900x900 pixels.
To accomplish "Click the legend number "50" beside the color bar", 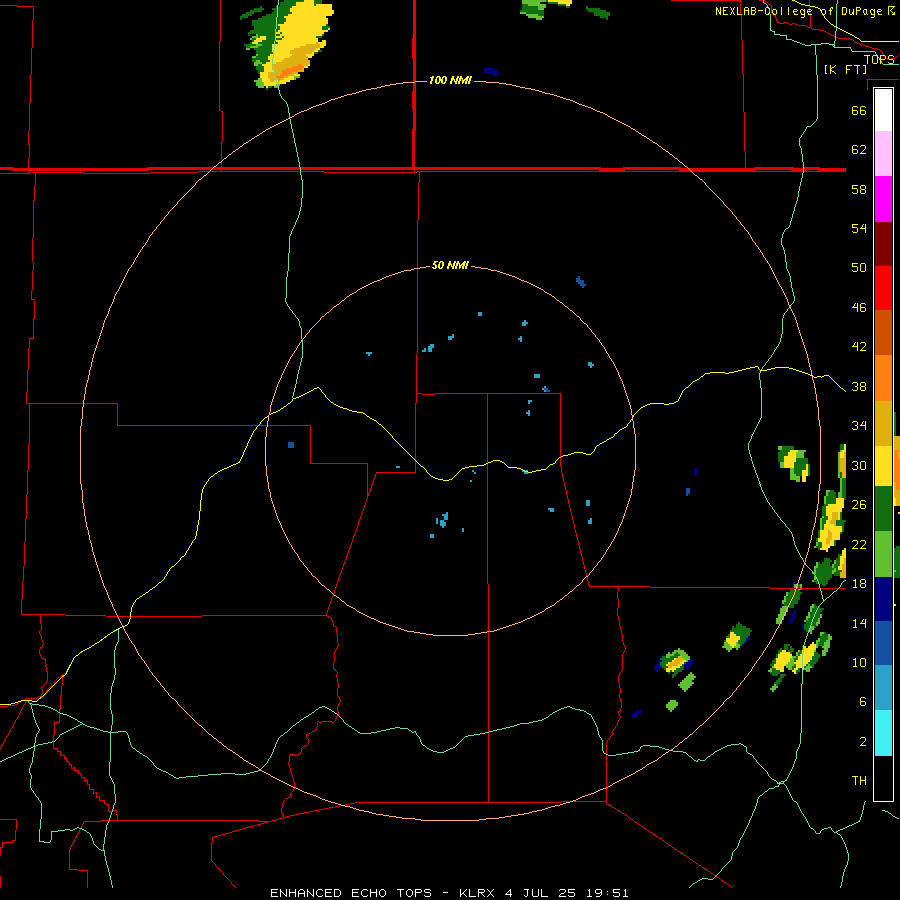I will 859,267.
